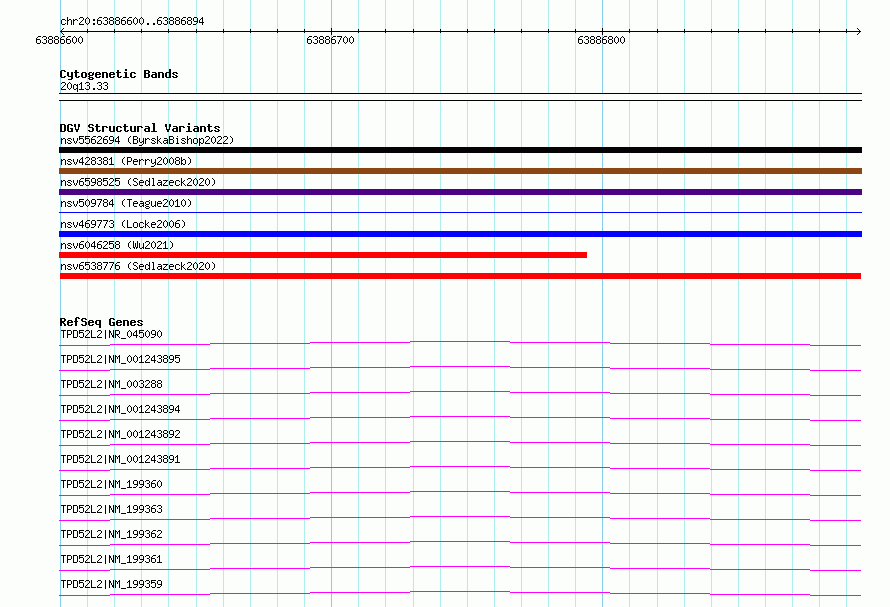Select the shorter red nsv6046258 bar

coord(323,255)
